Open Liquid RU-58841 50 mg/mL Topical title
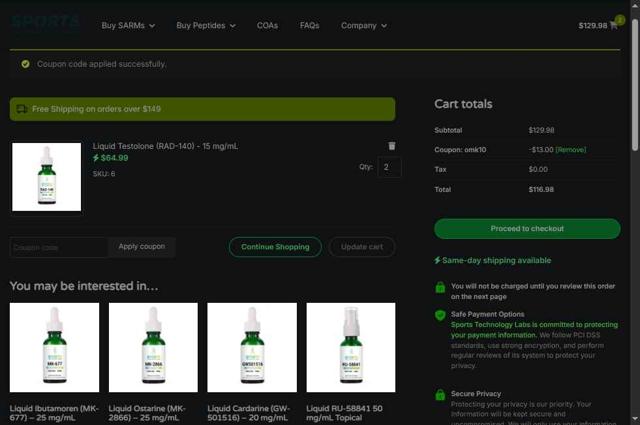 [x=344, y=413]
